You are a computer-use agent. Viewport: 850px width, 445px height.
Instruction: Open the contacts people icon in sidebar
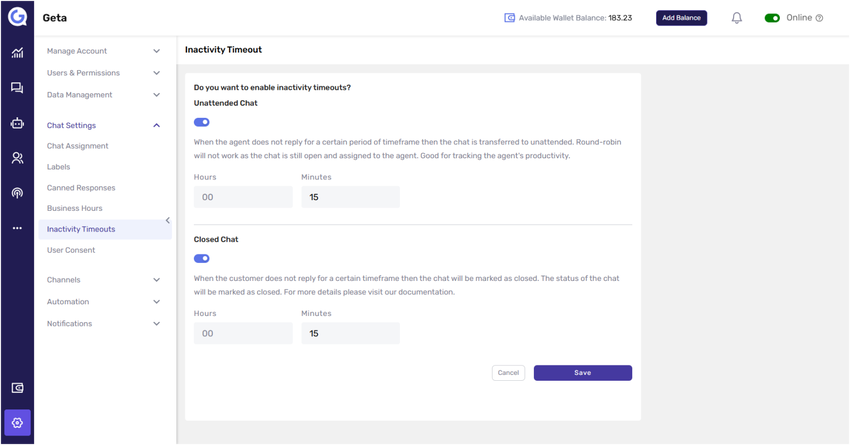click(17, 158)
